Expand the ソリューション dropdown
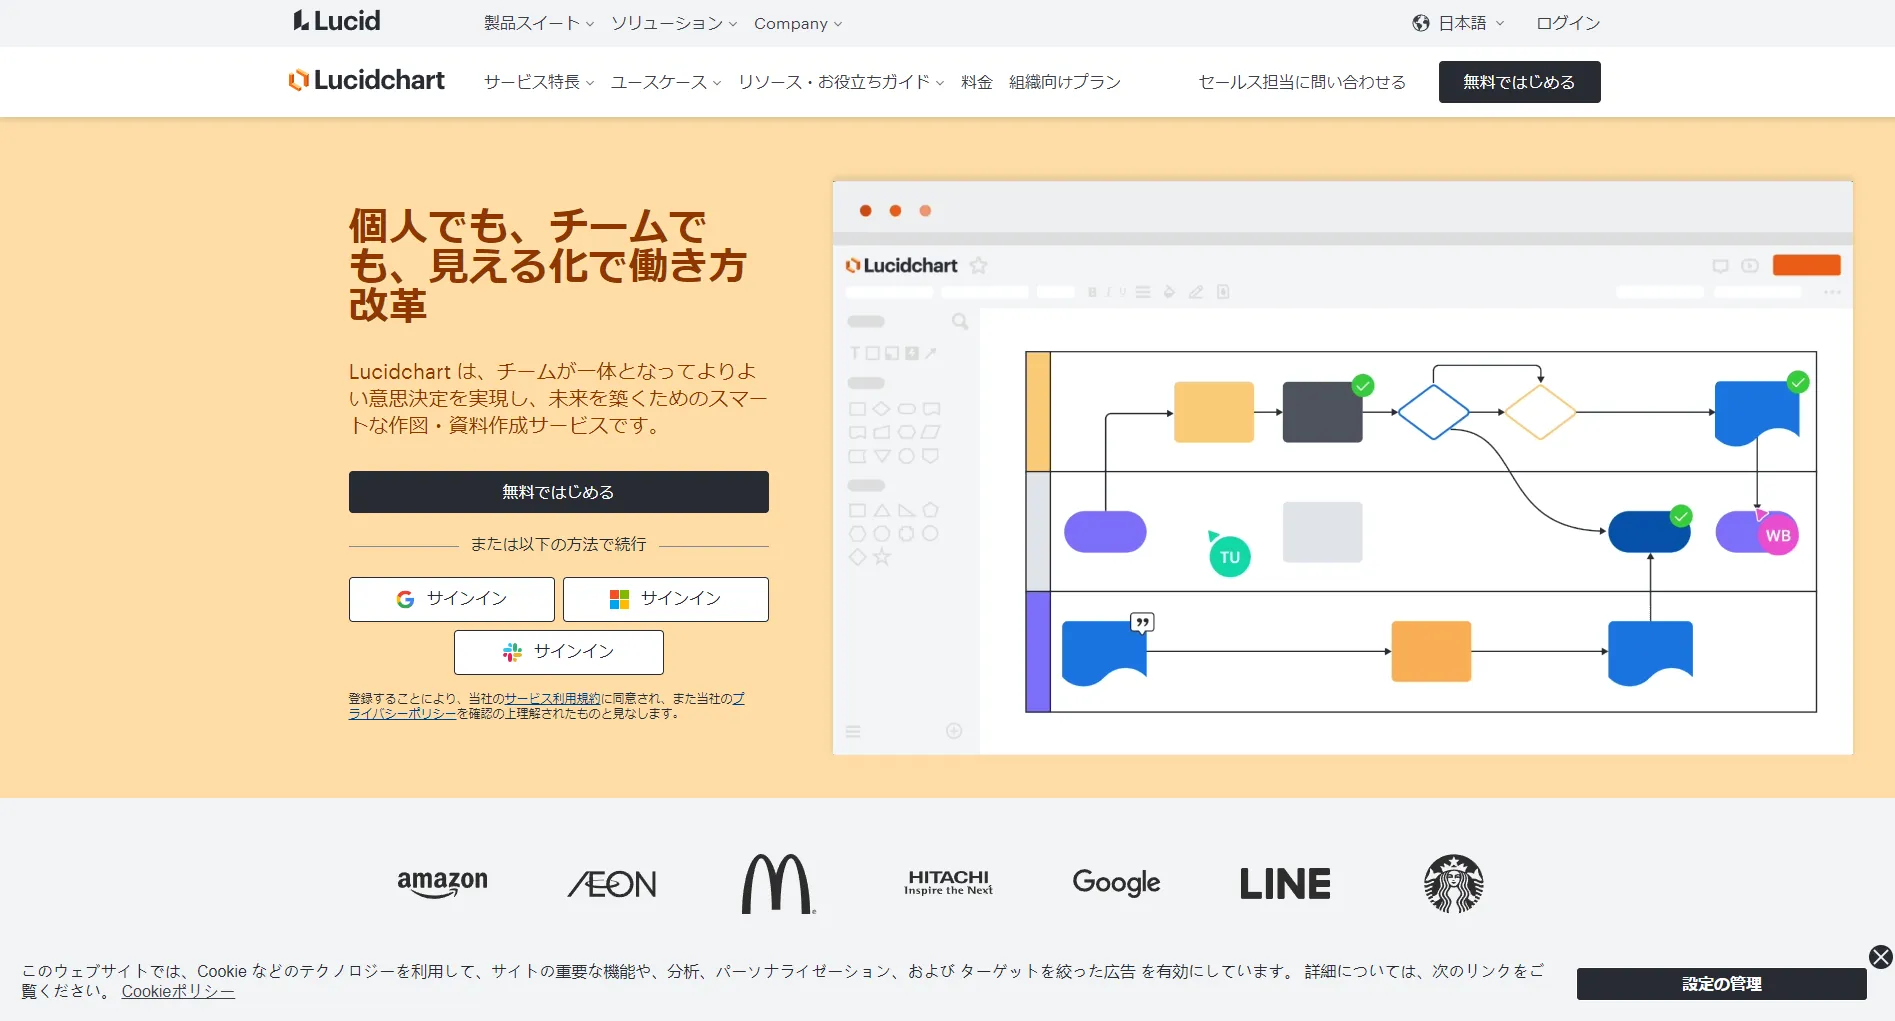1895x1021 pixels. pos(674,23)
